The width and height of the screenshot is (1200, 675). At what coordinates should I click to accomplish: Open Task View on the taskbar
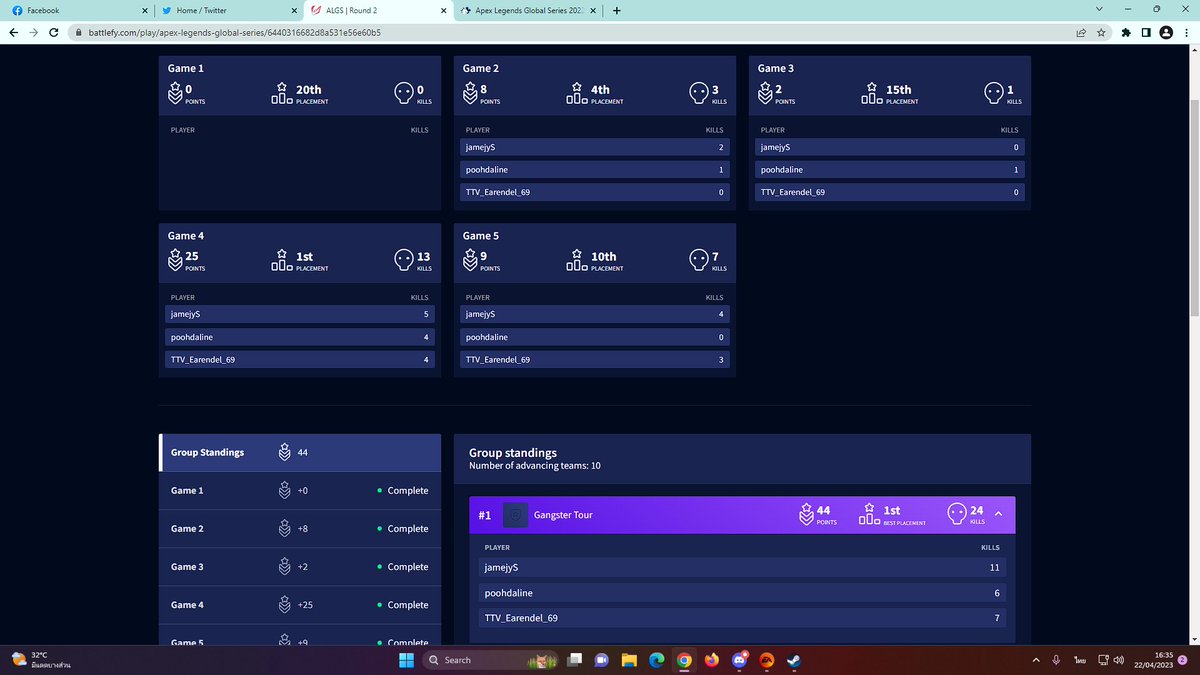(576, 660)
